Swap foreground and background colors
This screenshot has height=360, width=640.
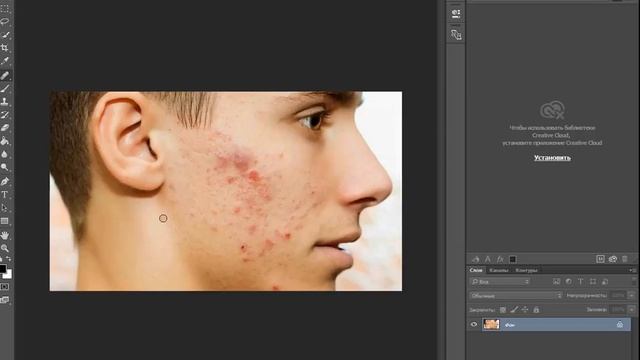click(9, 259)
